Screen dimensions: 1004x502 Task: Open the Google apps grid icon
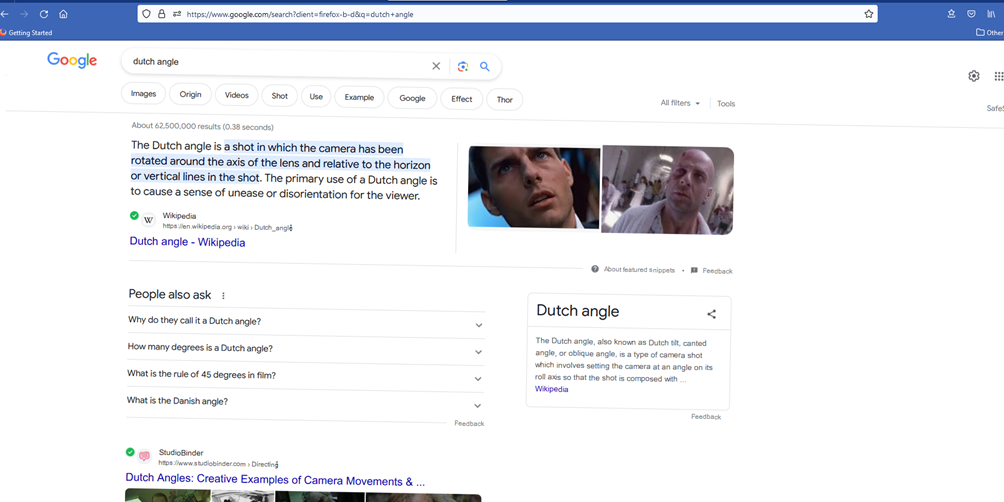[x=998, y=76]
